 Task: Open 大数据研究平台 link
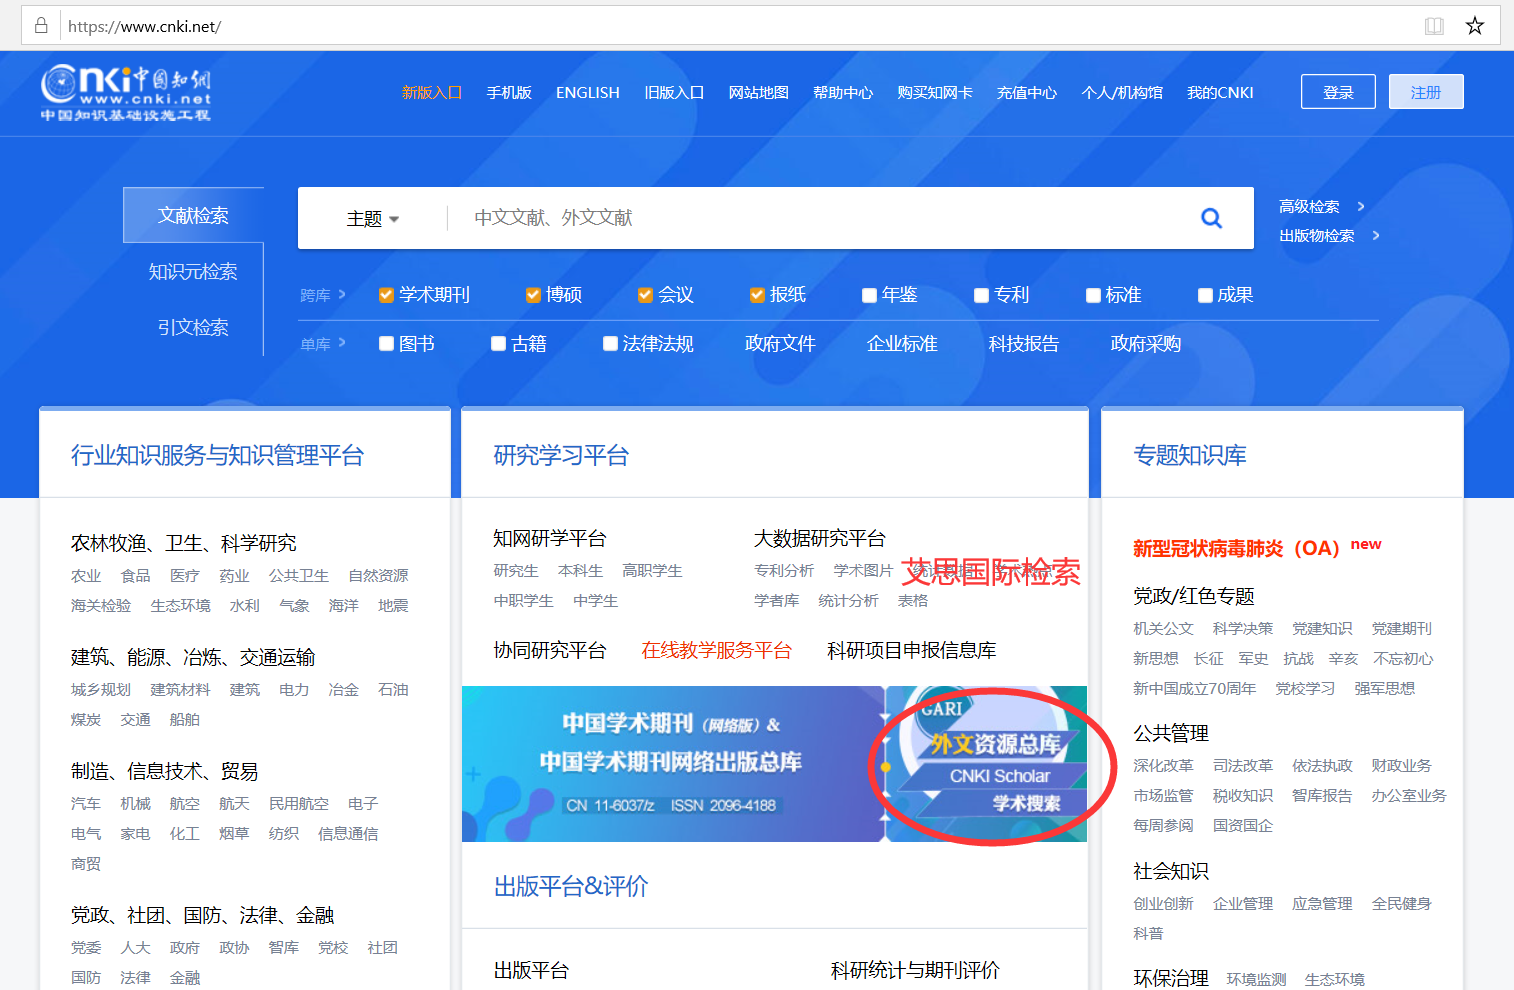820,539
